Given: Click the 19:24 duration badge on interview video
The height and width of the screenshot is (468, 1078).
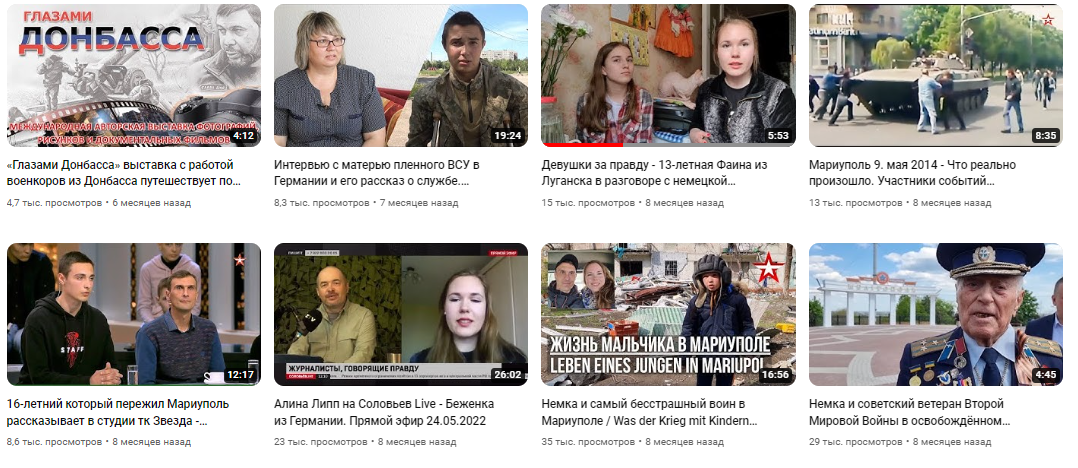Looking at the screenshot, I should [x=507, y=135].
